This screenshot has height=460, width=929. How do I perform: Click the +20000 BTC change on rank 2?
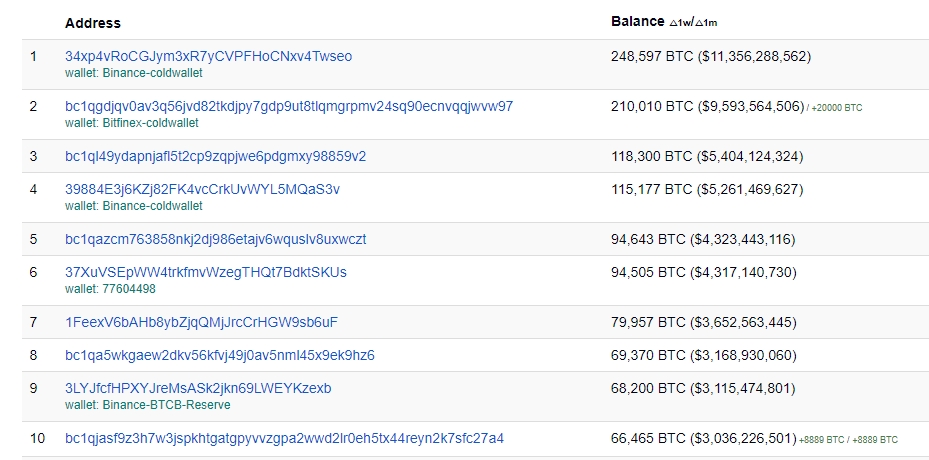(836, 107)
